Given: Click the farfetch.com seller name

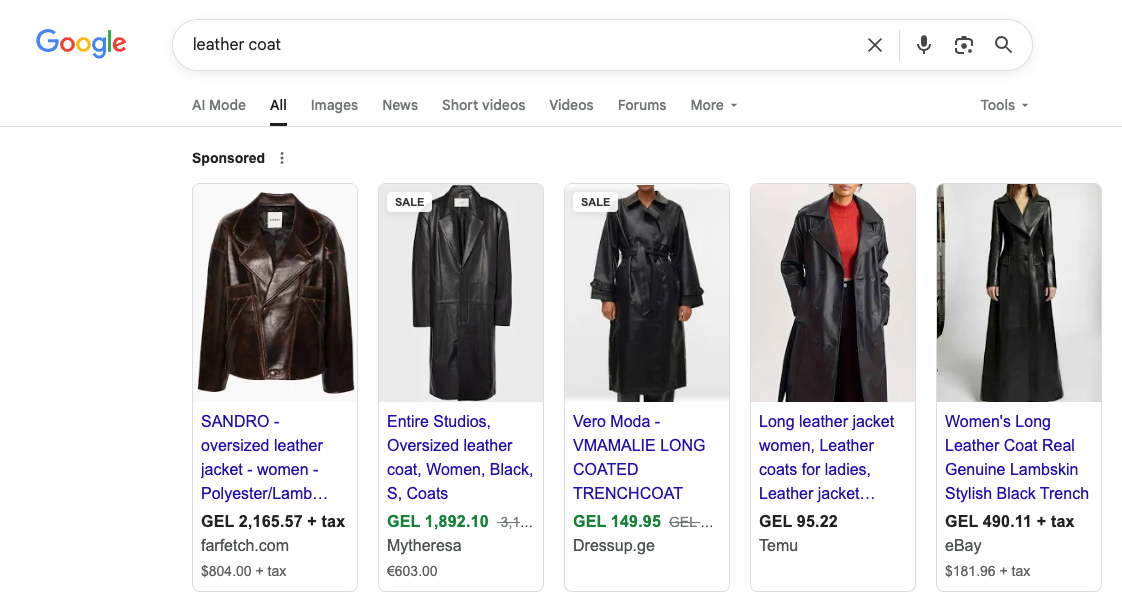Looking at the screenshot, I should [245, 545].
